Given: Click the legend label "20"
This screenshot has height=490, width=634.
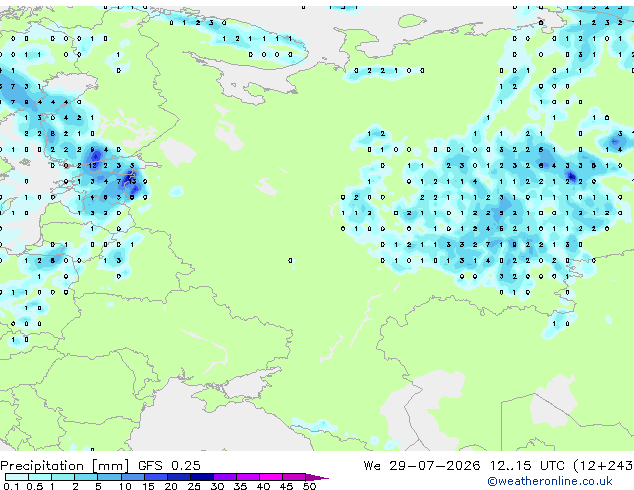Looking at the screenshot, I should pyautogui.click(x=171, y=486).
